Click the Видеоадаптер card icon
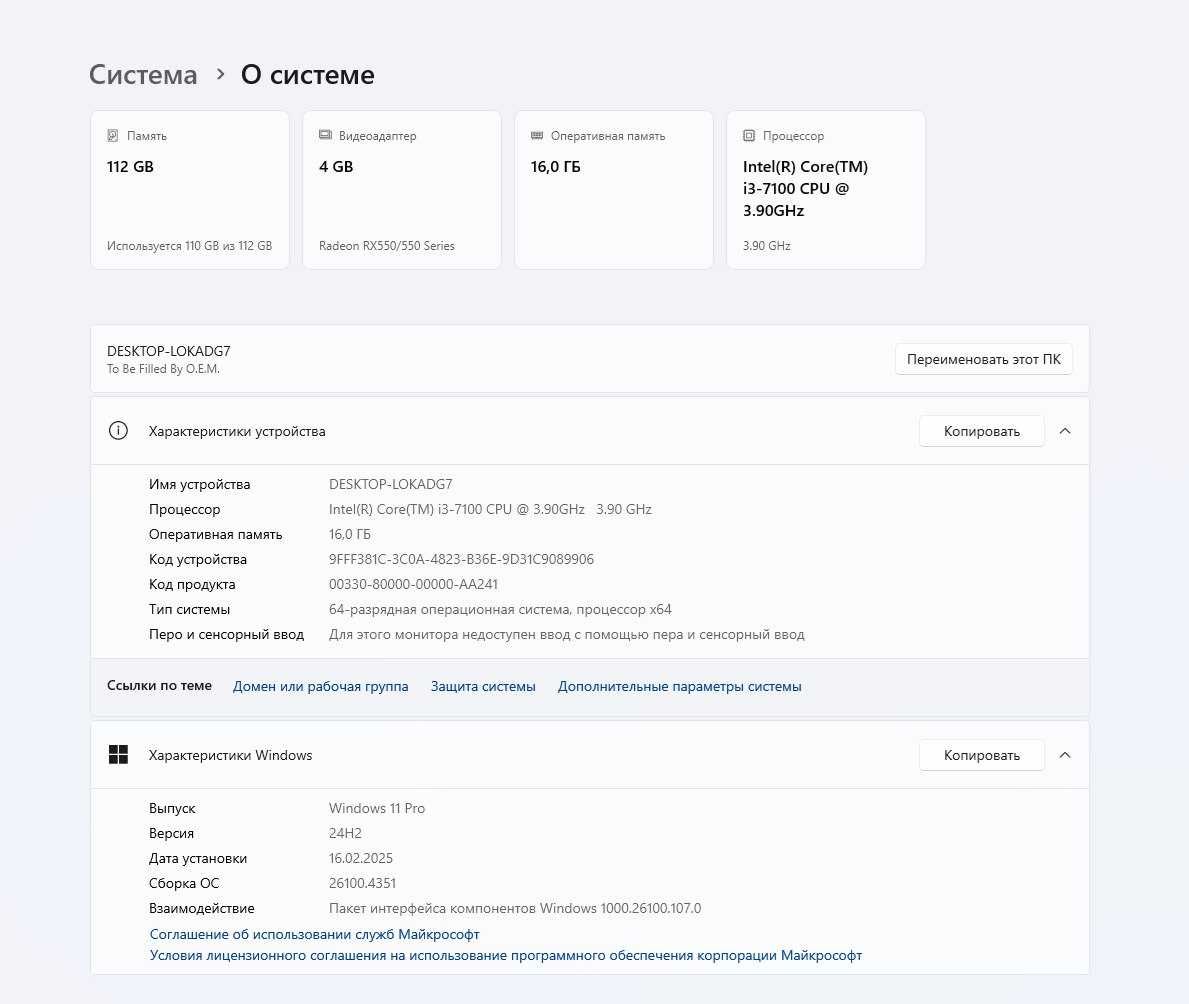This screenshot has height=1004, width=1189. (x=325, y=135)
